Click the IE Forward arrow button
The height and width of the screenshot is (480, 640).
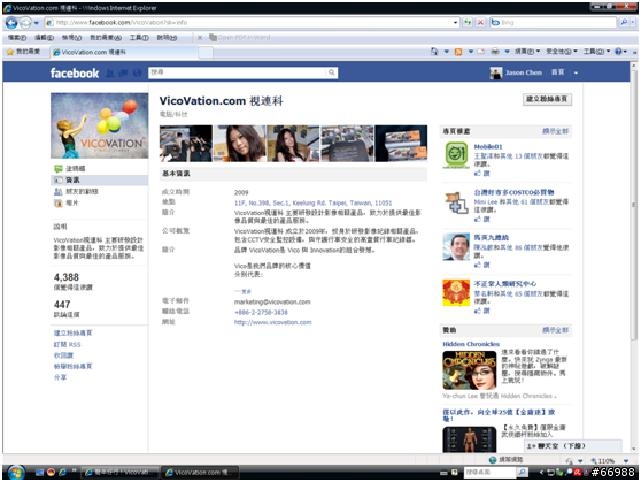point(25,22)
